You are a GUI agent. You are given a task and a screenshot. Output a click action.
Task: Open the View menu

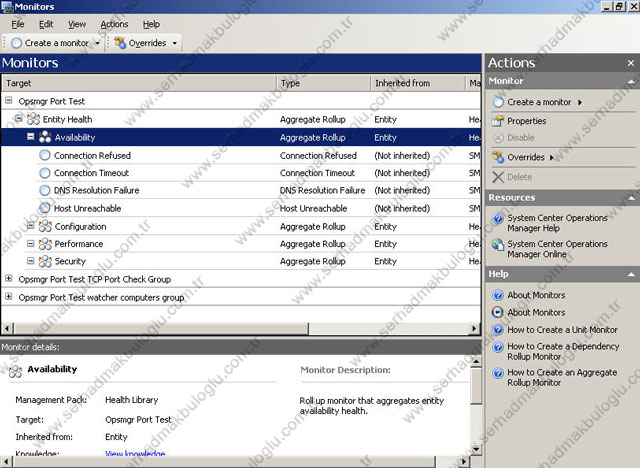77,24
